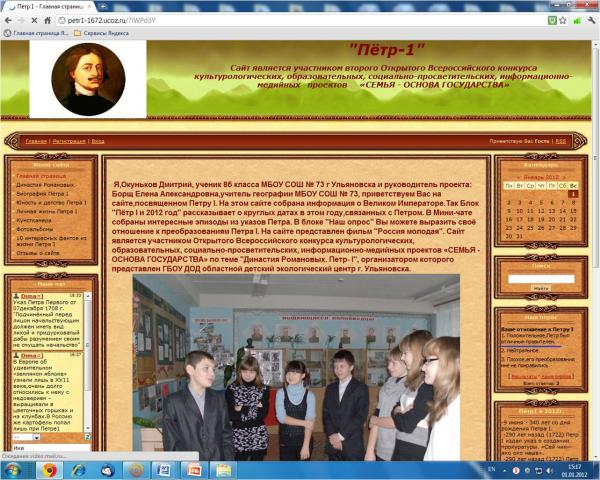The width and height of the screenshot is (600, 480).
Task: Open 'Личная жизнь Петра I' menu item
Action: (x=47, y=211)
